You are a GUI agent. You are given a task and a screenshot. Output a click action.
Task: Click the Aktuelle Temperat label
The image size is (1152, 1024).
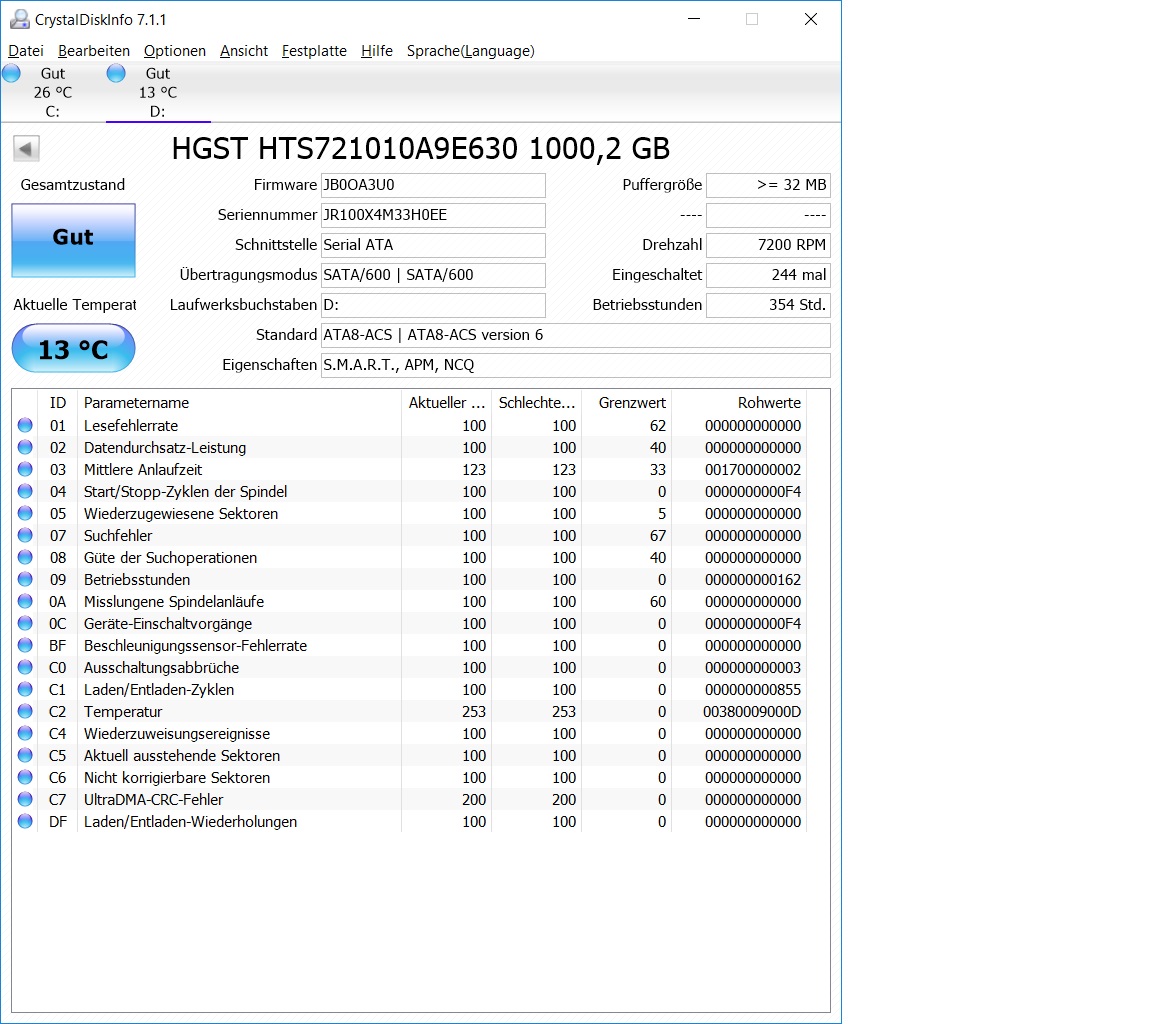coord(75,305)
